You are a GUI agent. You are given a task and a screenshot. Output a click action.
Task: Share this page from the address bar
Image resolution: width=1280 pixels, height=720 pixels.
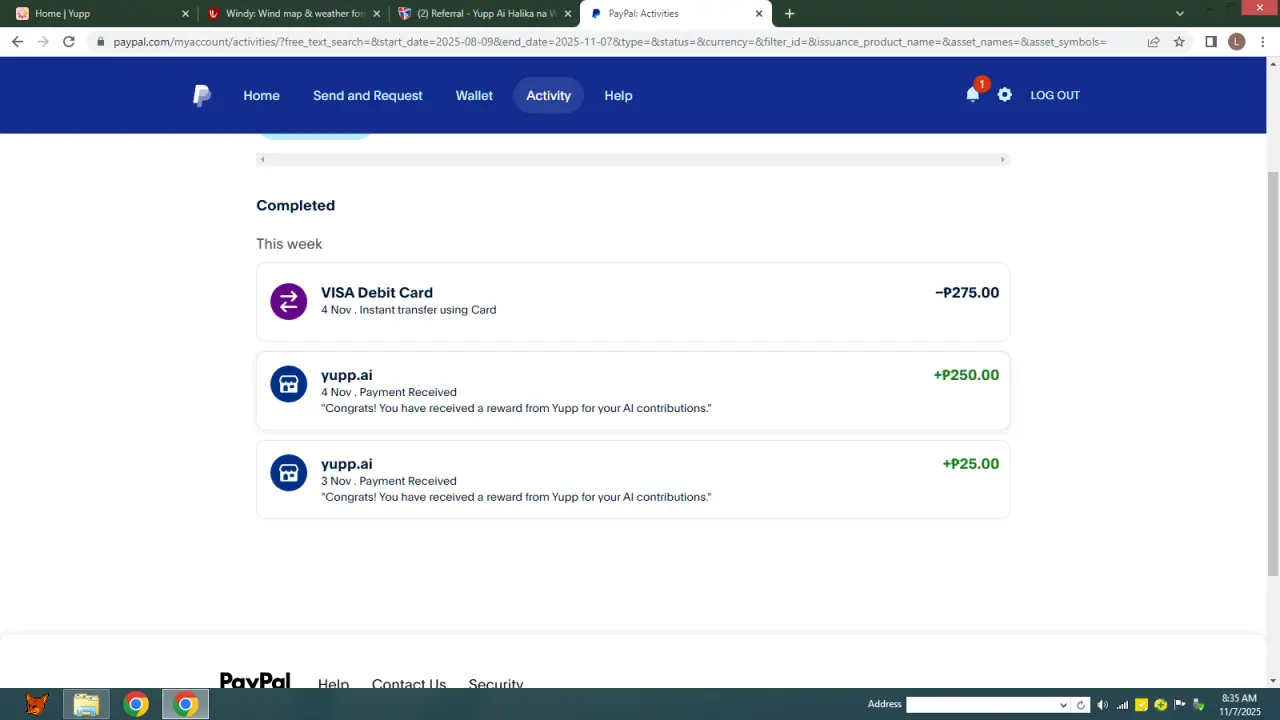(x=1153, y=42)
